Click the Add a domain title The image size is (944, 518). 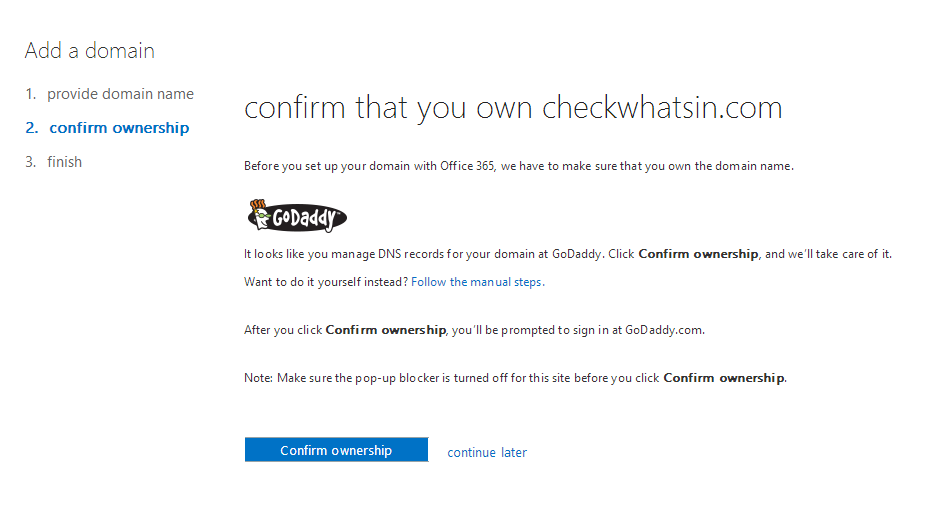coord(90,51)
